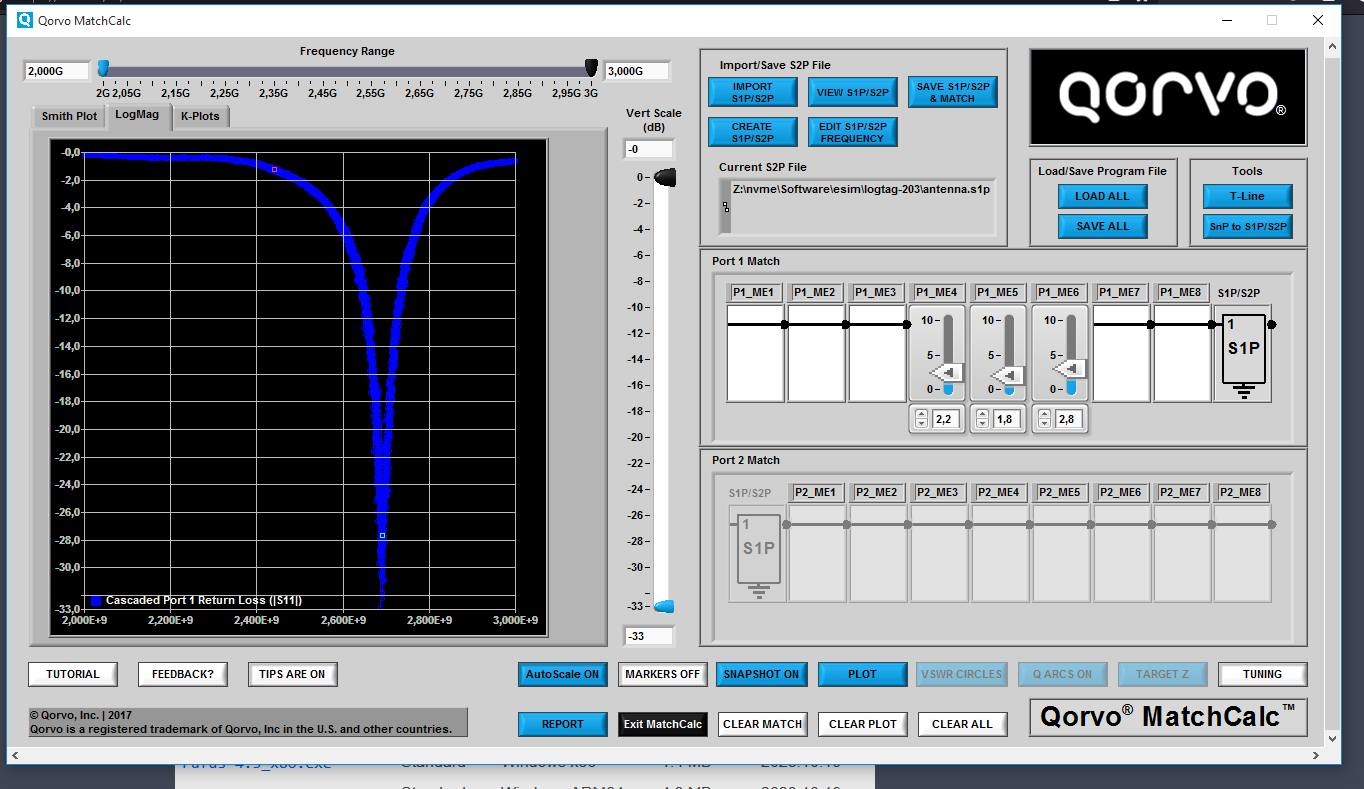Screen dimensions: 1364x789
Task: Click SAVE S1P/S2P & MATCH button
Action: click(x=952, y=92)
